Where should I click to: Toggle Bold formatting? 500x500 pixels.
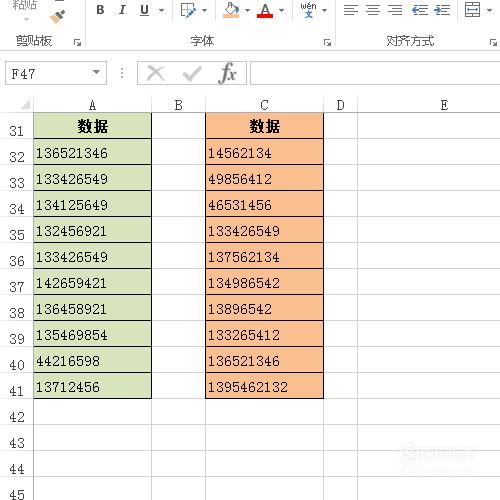pos(100,10)
